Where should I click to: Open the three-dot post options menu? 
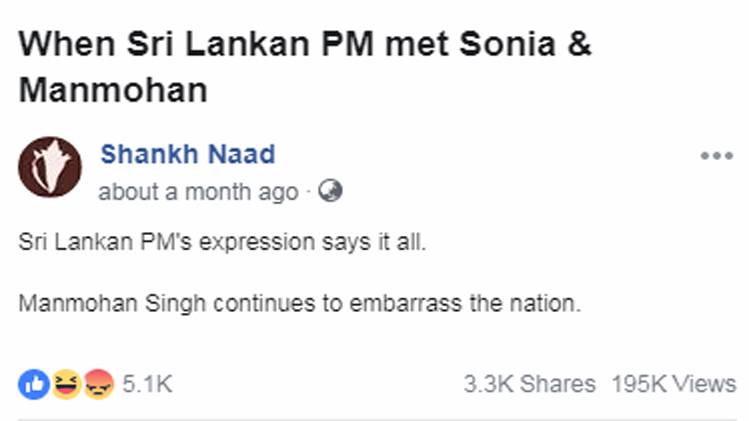[x=717, y=156]
